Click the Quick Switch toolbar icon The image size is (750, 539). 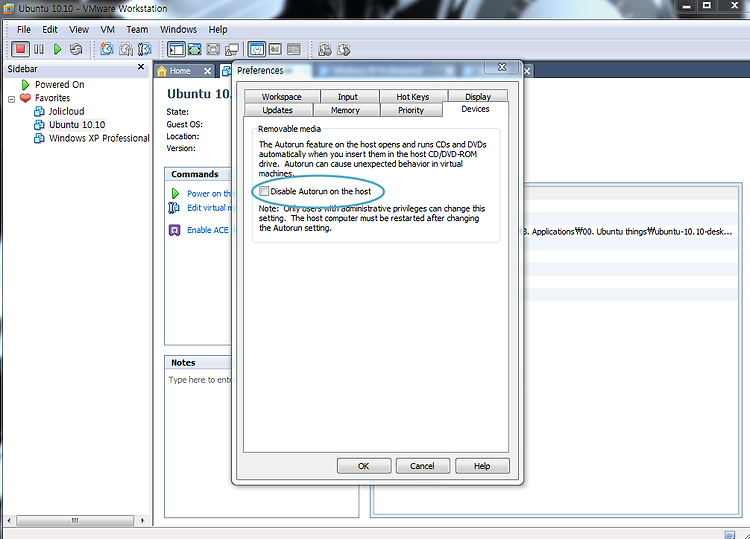(213, 49)
